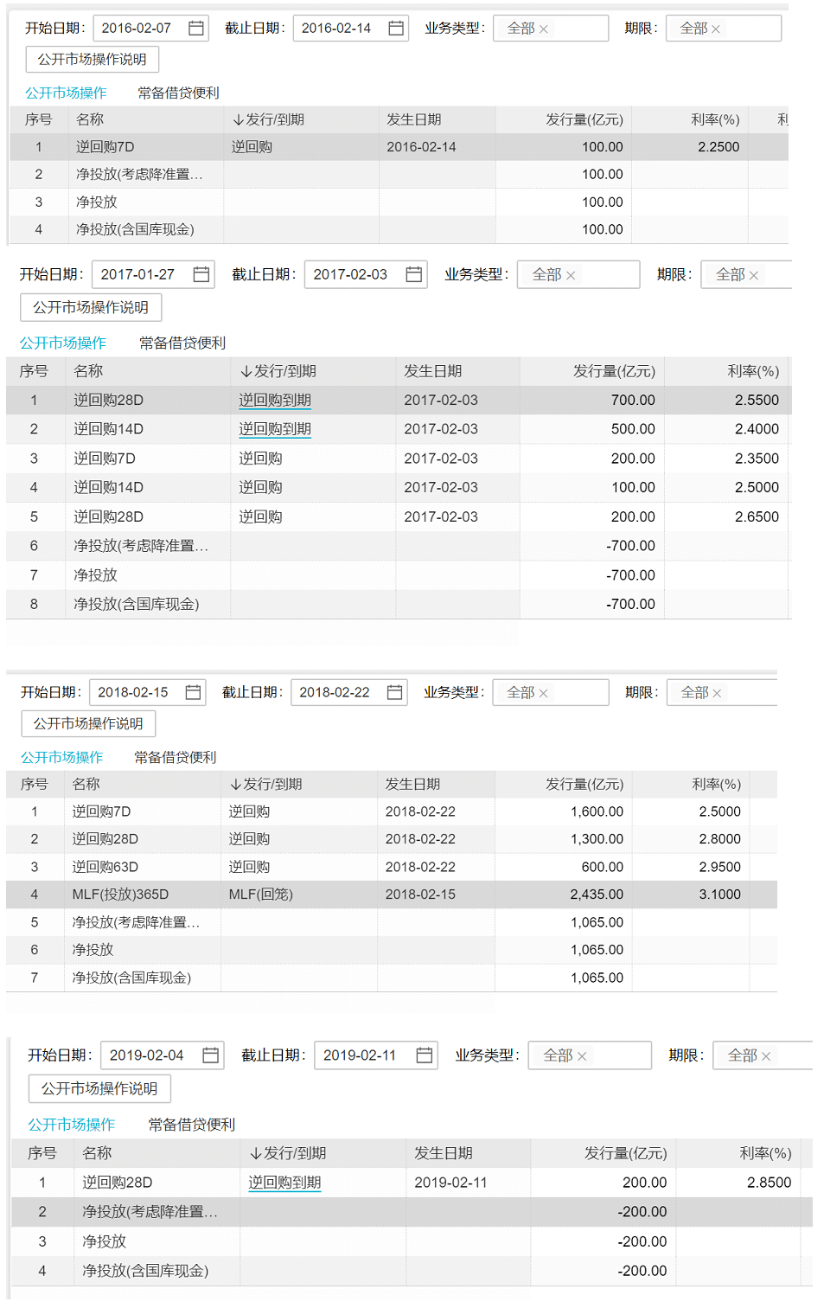
Task: Click 逆回购到期 link dated 2019-02-11
Action: point(285,1183)
